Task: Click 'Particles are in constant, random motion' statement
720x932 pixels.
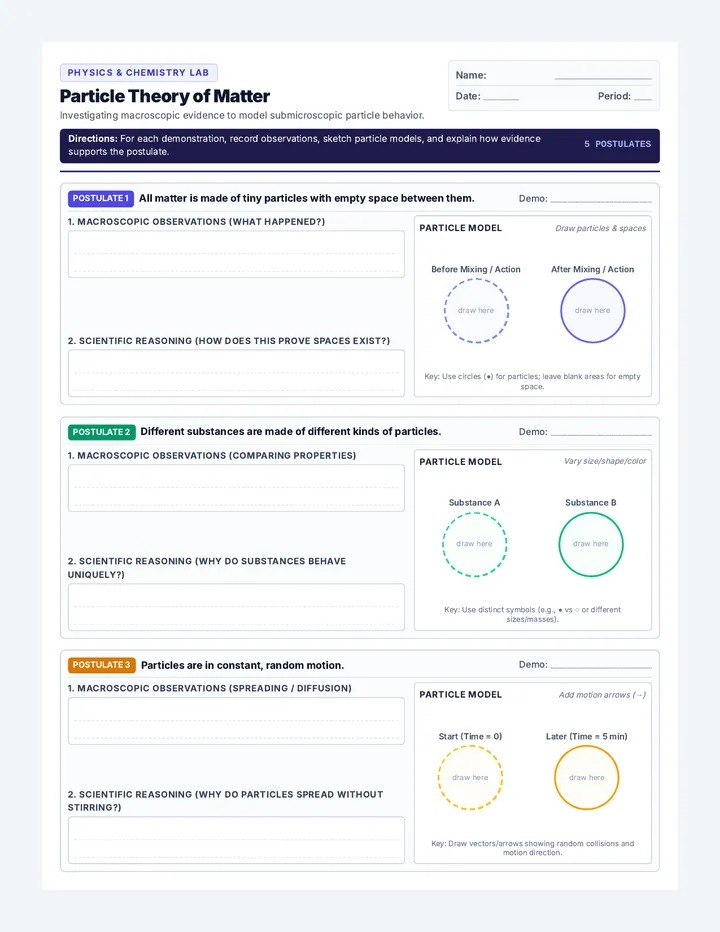Action: click(243, 665)
